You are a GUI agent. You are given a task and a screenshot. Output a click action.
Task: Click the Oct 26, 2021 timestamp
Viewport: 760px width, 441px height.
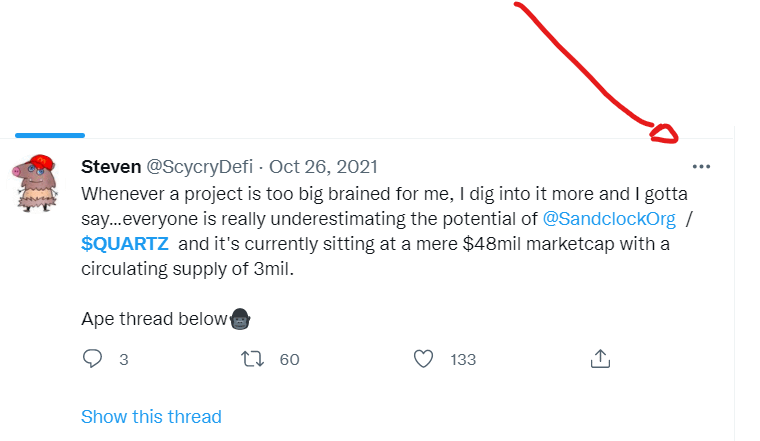pos(323,166)
